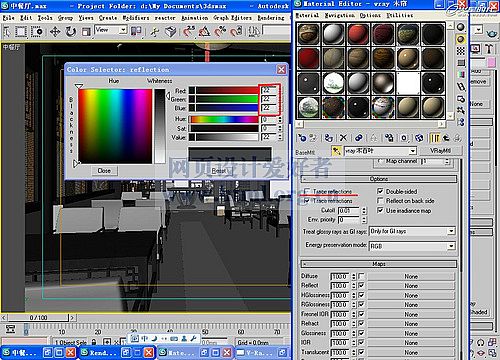Click the Sample Type sphere icon
Viewport: 500px width, 360px height.
point(461,27)
